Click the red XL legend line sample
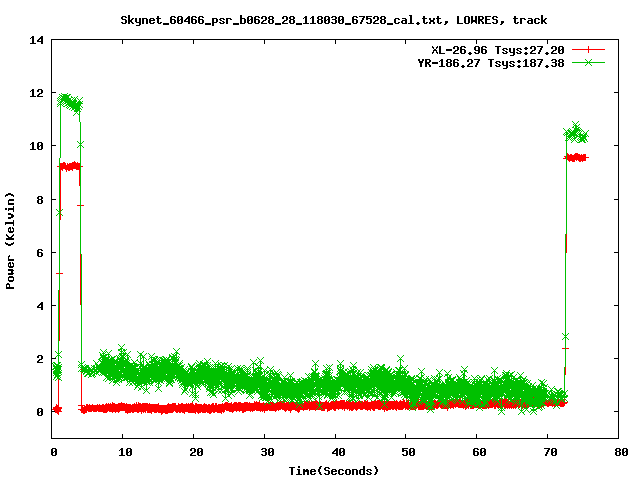The width and height of the screenshot is (640, 480). tap(588, 50)
